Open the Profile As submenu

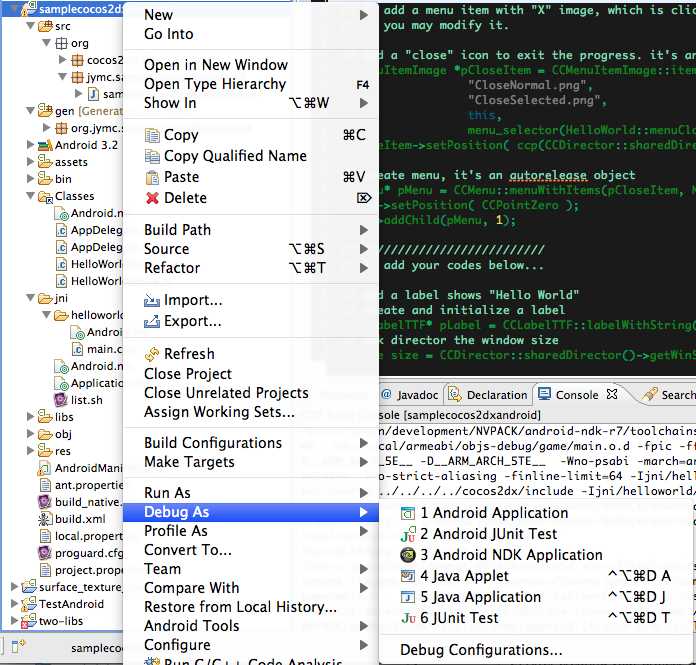pos(251,531)
